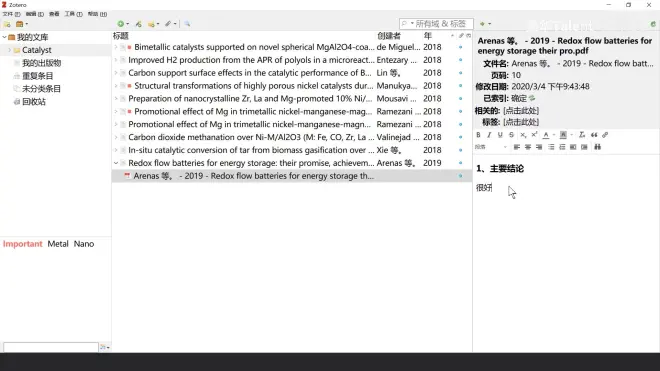Open the paragraph format dropdown

click(x=491, y=147)
